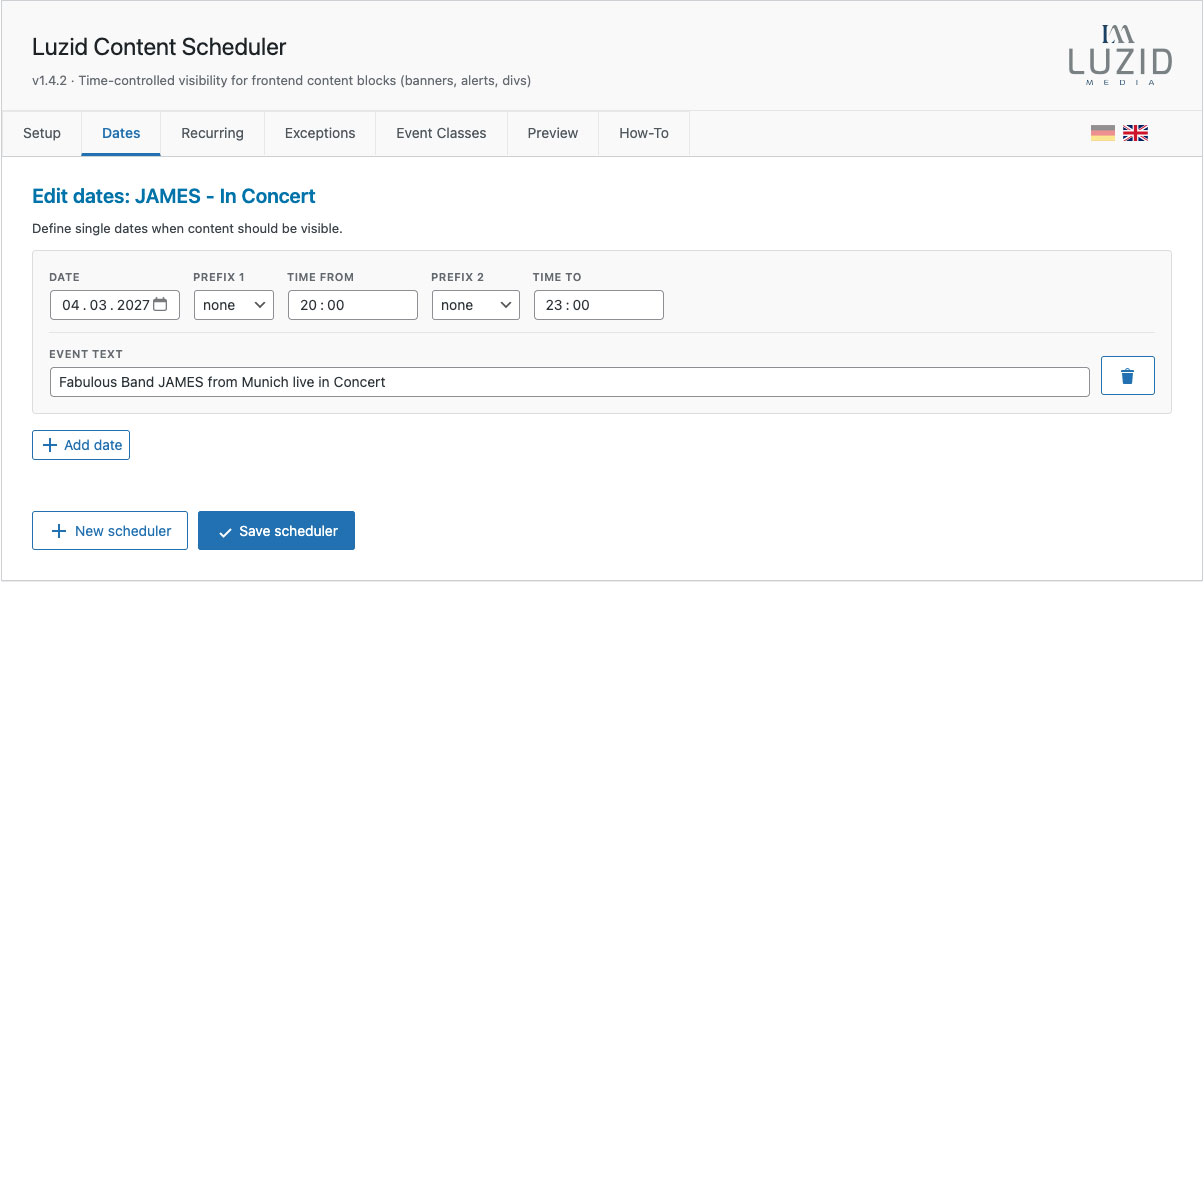Image resolution: width=1204 pixels, height=1196 pixels.
Task: Save the scheduler
Action: click(276, 530)
